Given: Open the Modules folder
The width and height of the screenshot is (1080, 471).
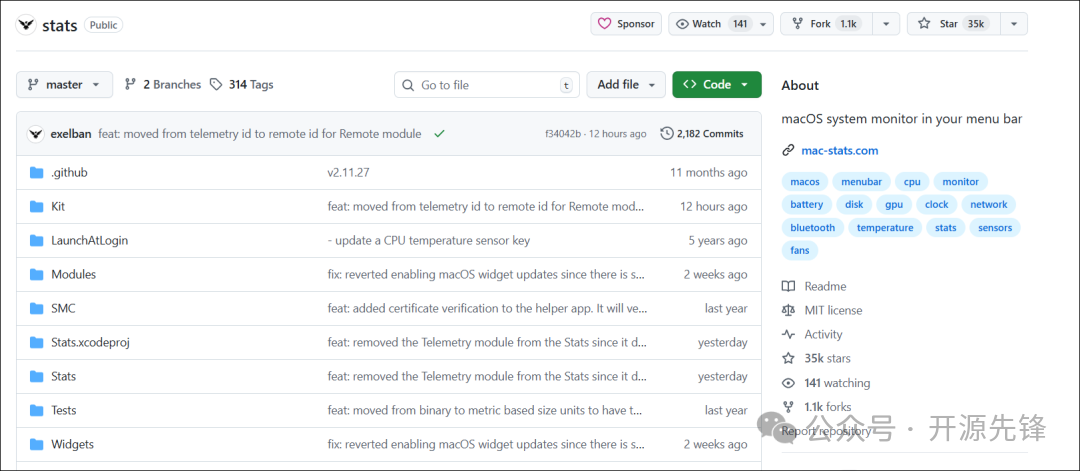Looking at the screenshot, I should pyautogui.click(x=73, y=274).
